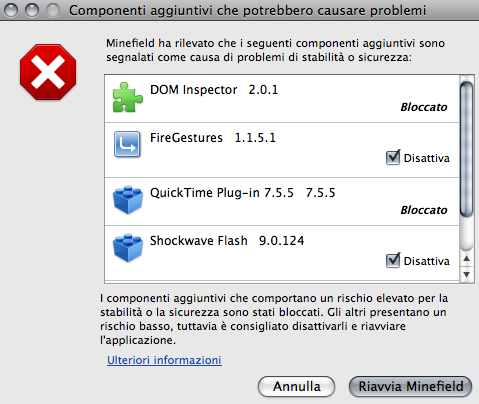The height and width of the screenshot is (404, 479).
Task: Select the DOM Inspector 2.0.1 entry
Action: (282, 99)
